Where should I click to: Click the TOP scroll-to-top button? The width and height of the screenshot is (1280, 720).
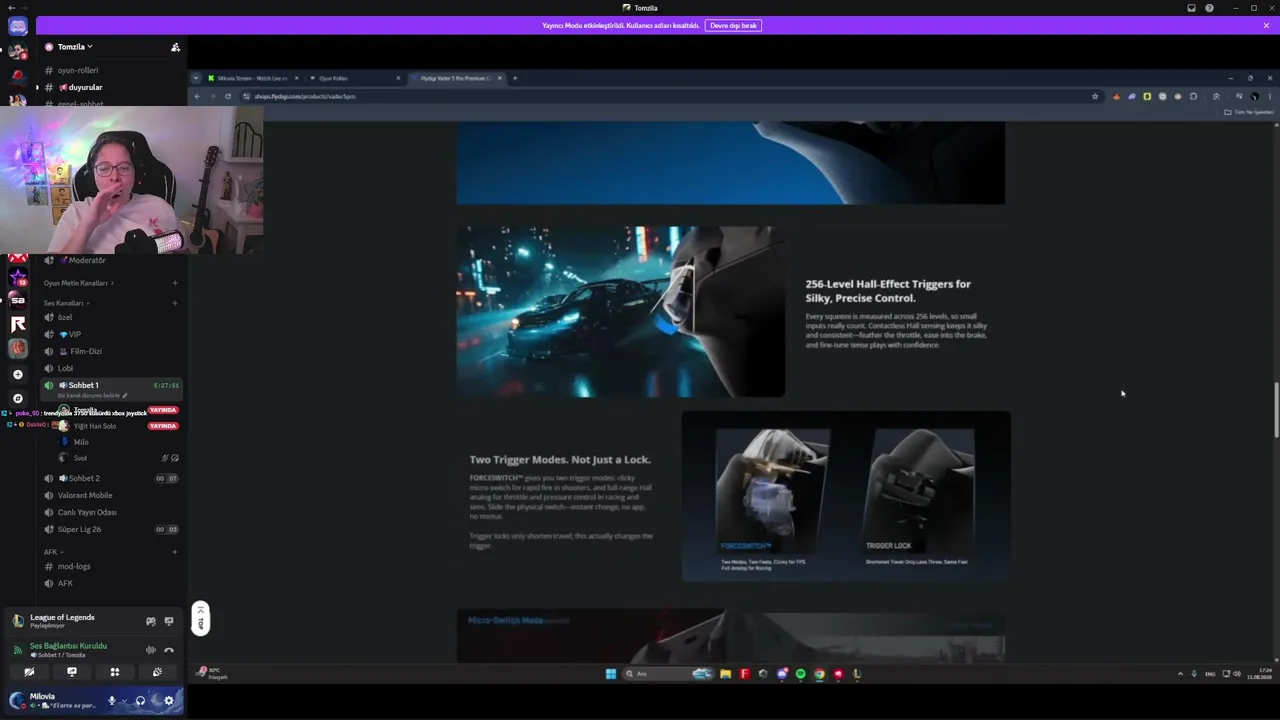200,618
